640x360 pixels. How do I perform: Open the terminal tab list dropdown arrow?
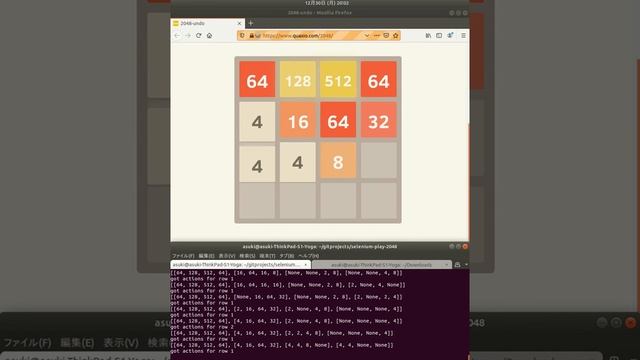tap(466, 265)
